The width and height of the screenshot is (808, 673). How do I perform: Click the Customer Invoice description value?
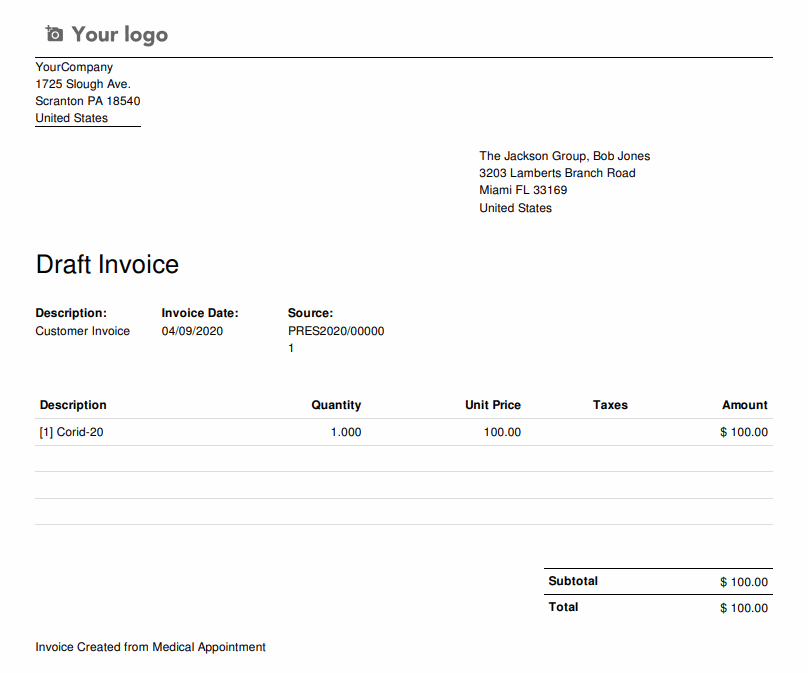(82, 331)
